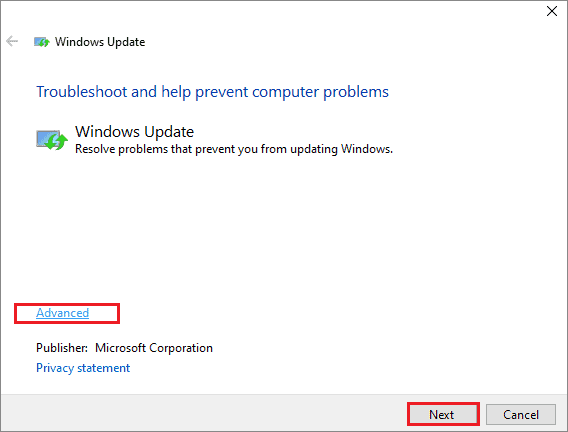Screen dimensions: 568x432
Task: Click the 'Windows Update' title bar text
Action: click(x=100, y=42)
